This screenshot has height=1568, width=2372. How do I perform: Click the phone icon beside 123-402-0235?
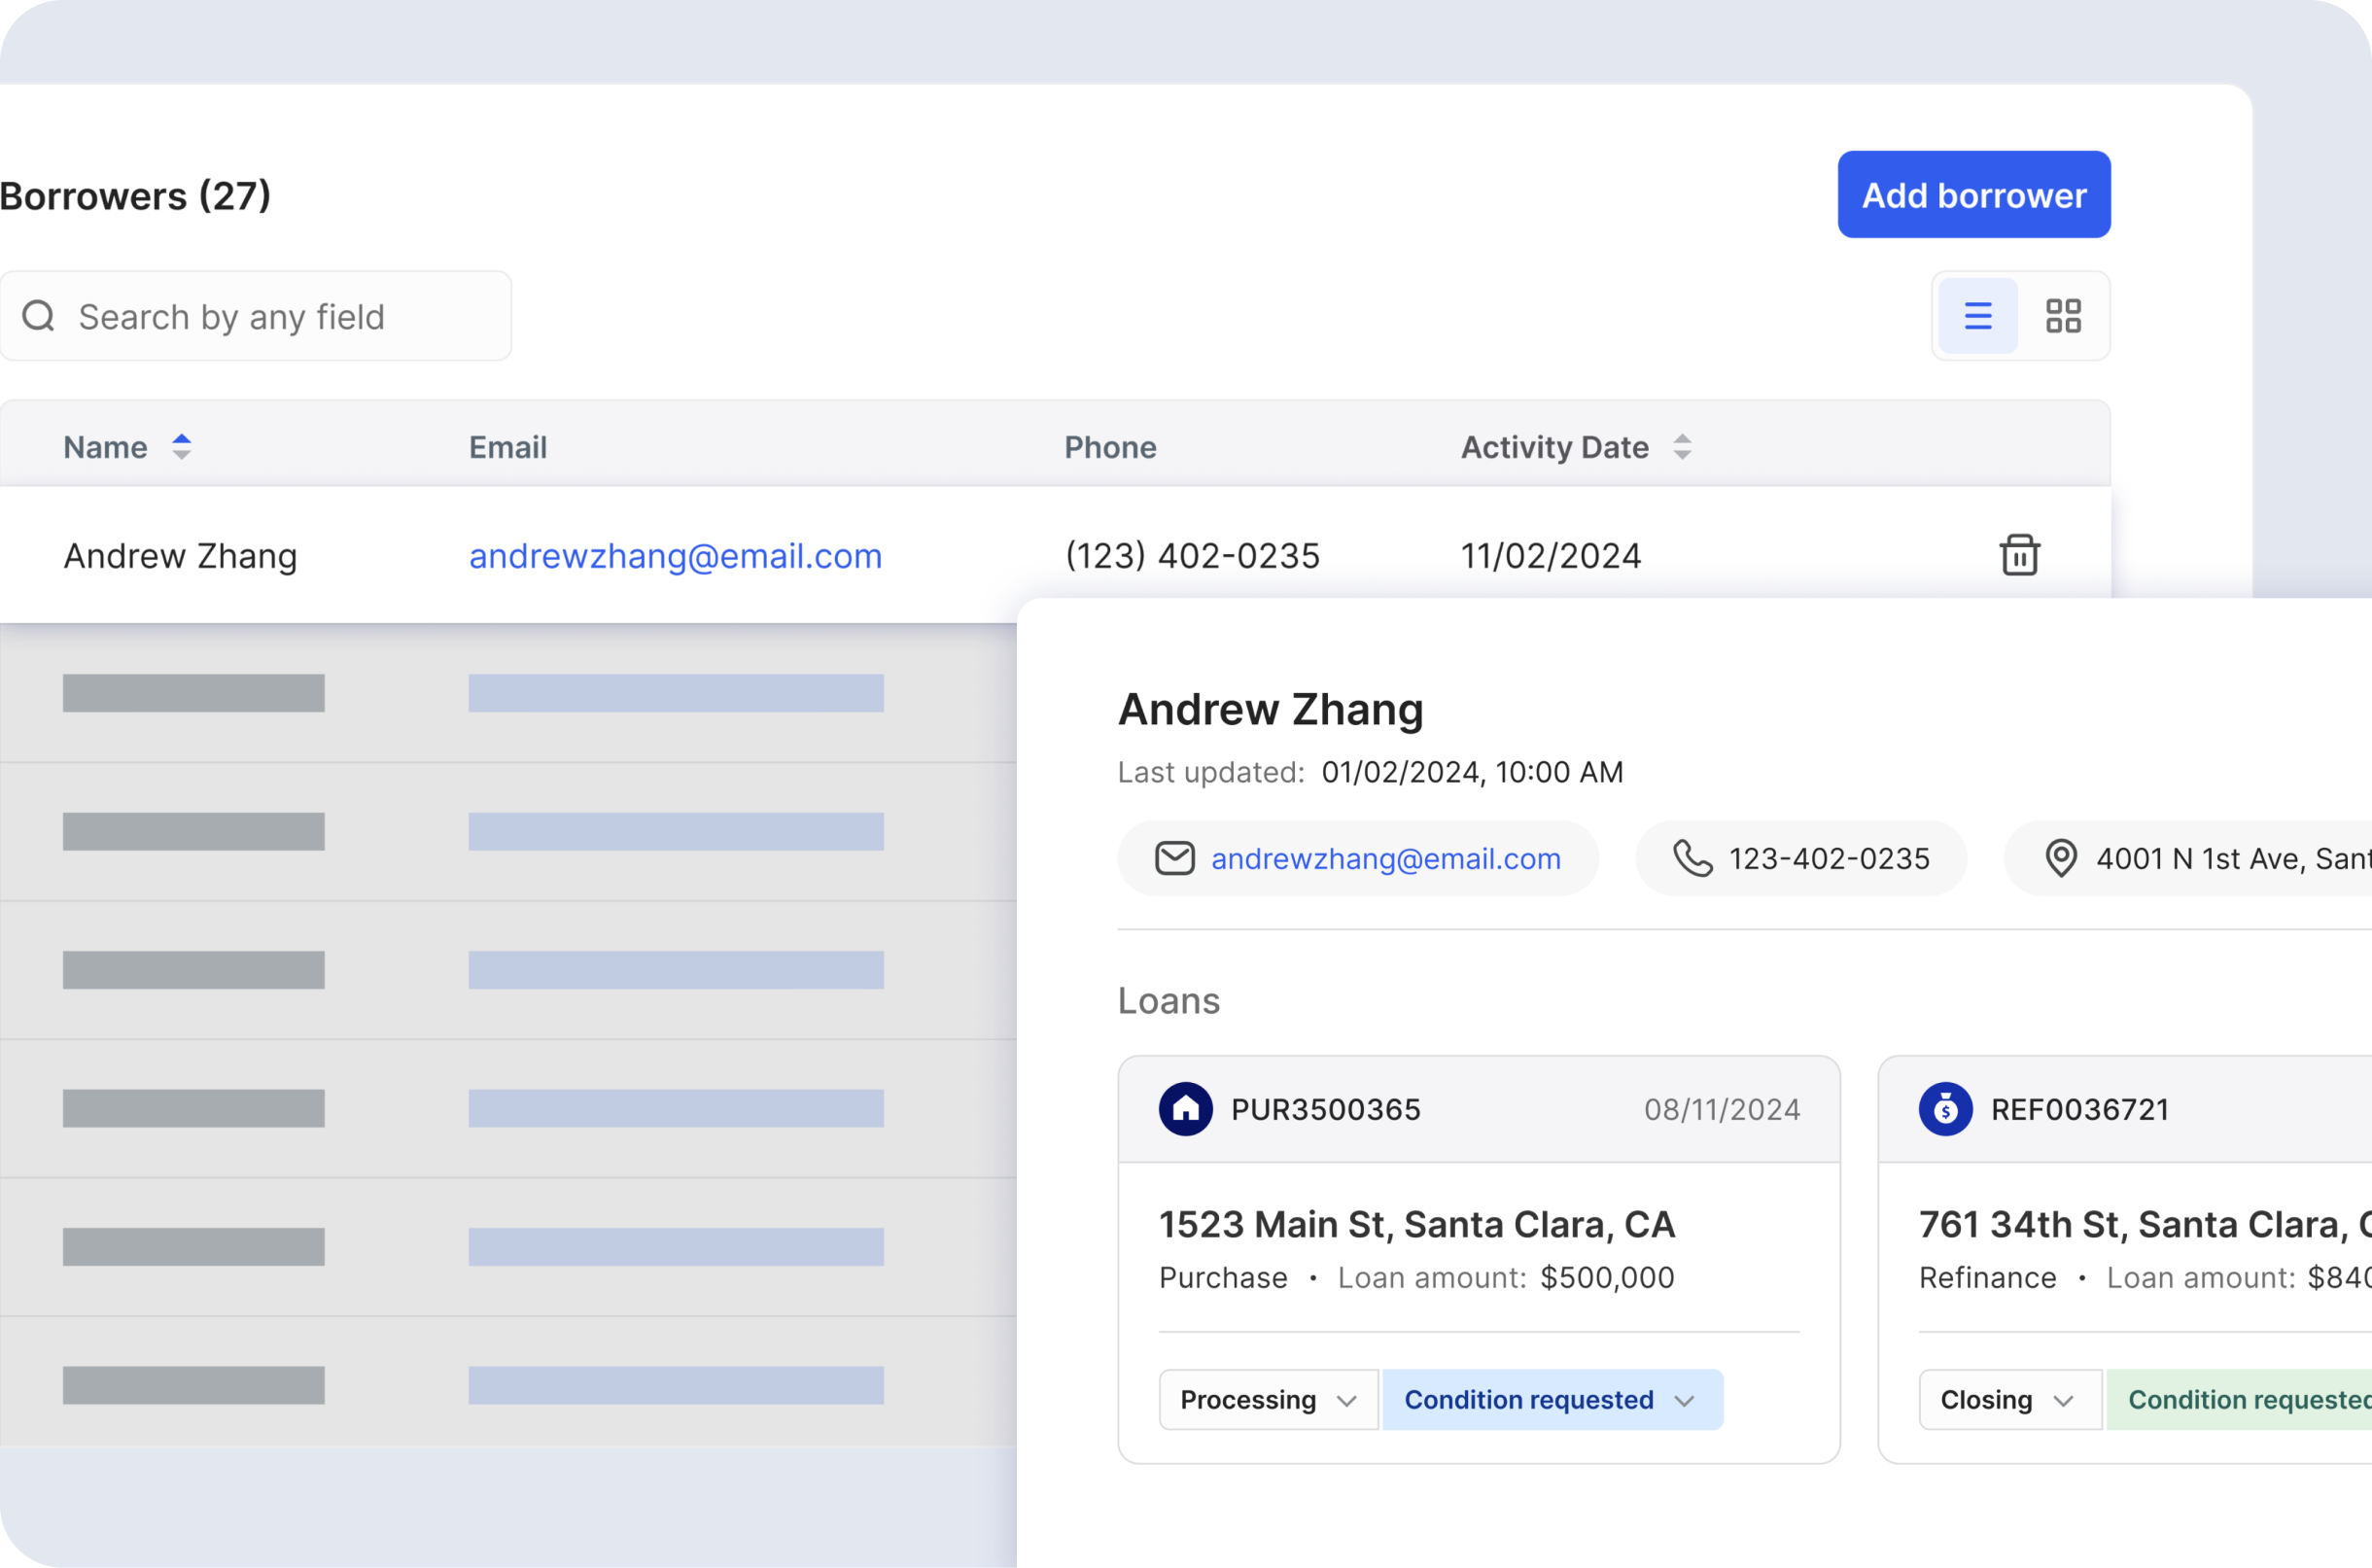tap(1692, 858)
